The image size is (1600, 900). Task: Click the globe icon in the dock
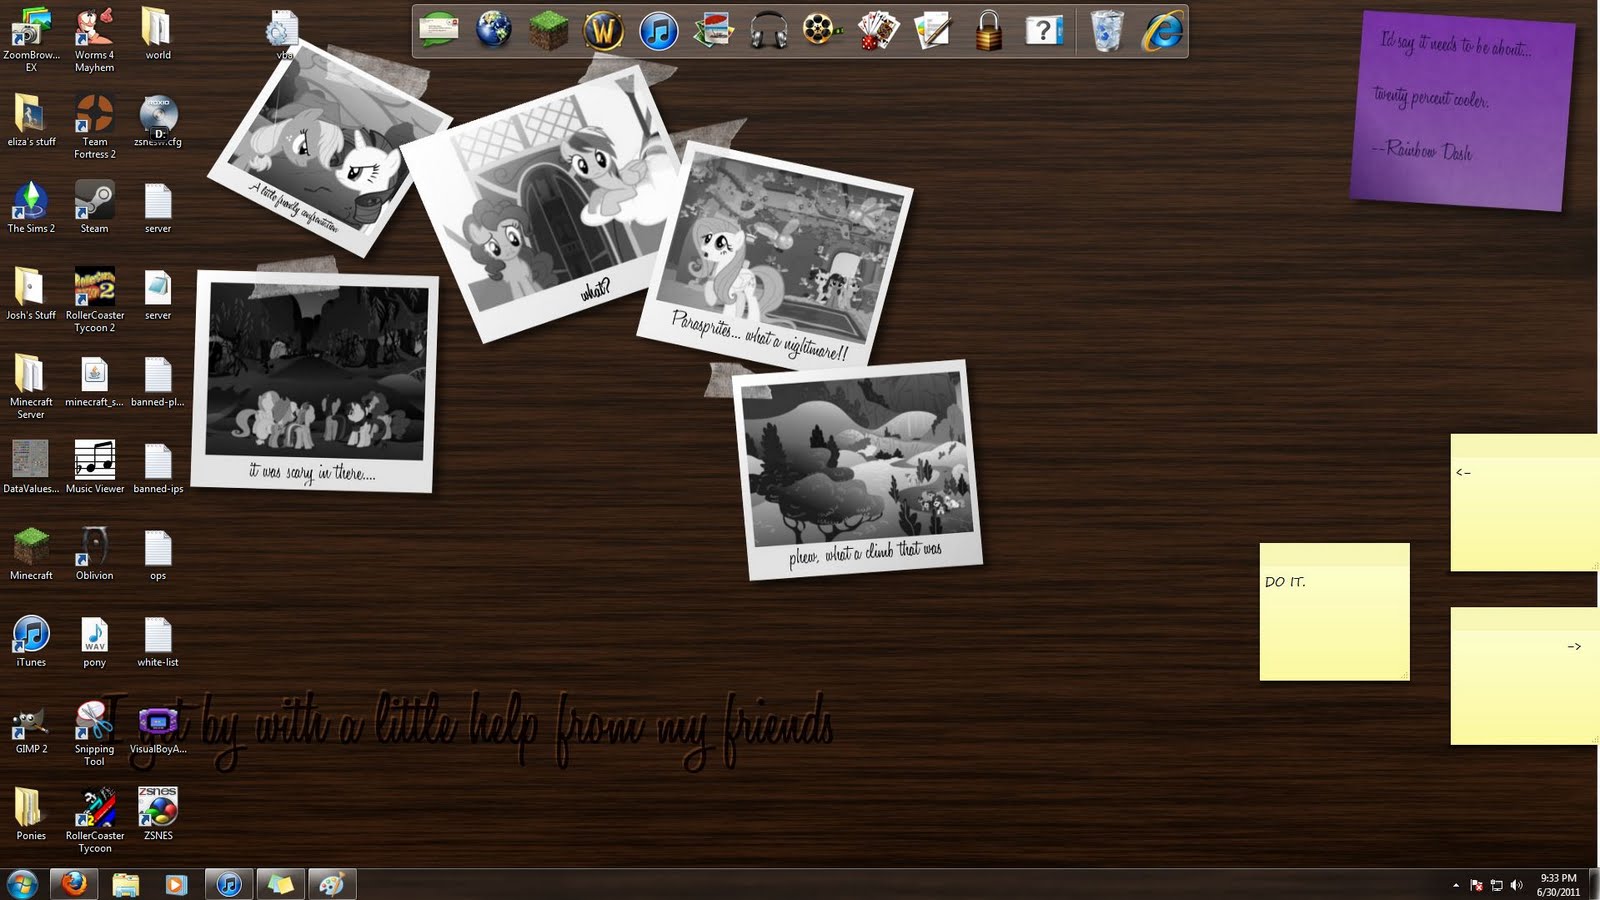493,31
